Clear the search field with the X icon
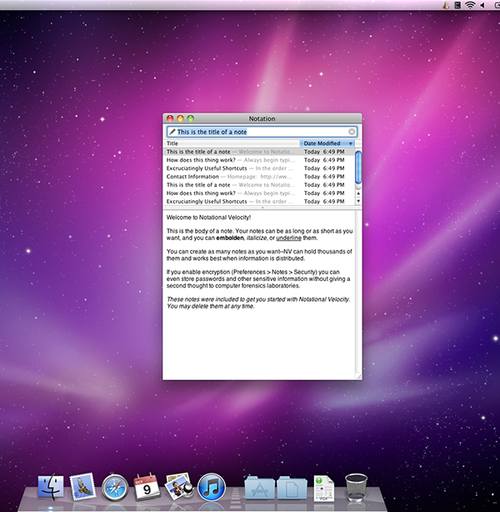The height and width of the screenshot is (512, 500). pyautogui.click(x=351, y=132)
